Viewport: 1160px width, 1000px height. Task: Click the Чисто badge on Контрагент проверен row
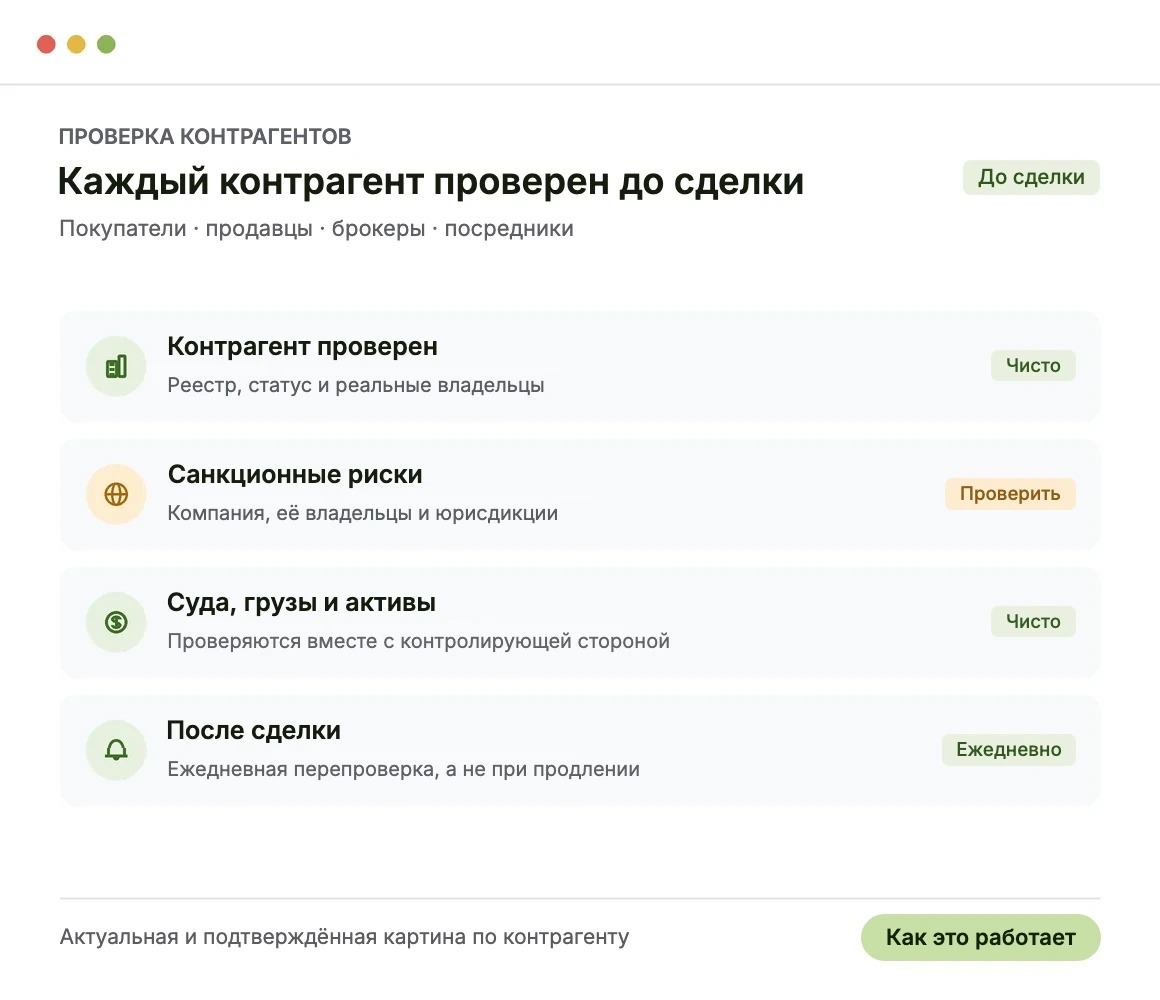1033,365
